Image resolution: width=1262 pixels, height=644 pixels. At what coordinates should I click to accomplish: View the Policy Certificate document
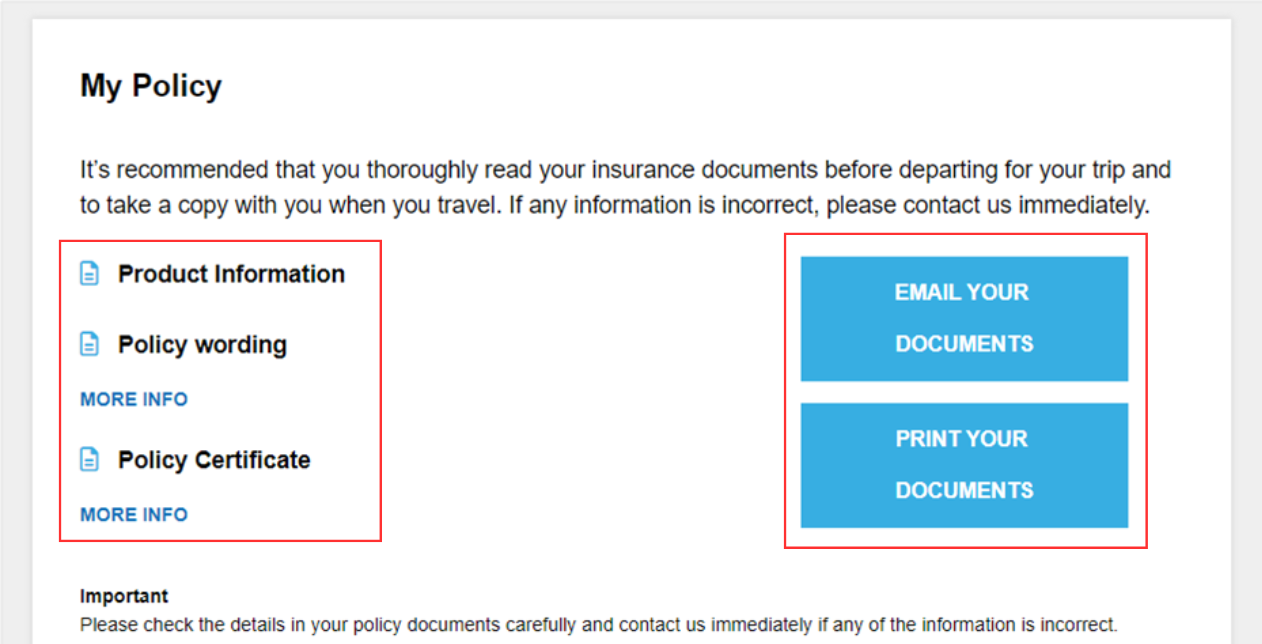pyautogui.click(x=214, y=460)
